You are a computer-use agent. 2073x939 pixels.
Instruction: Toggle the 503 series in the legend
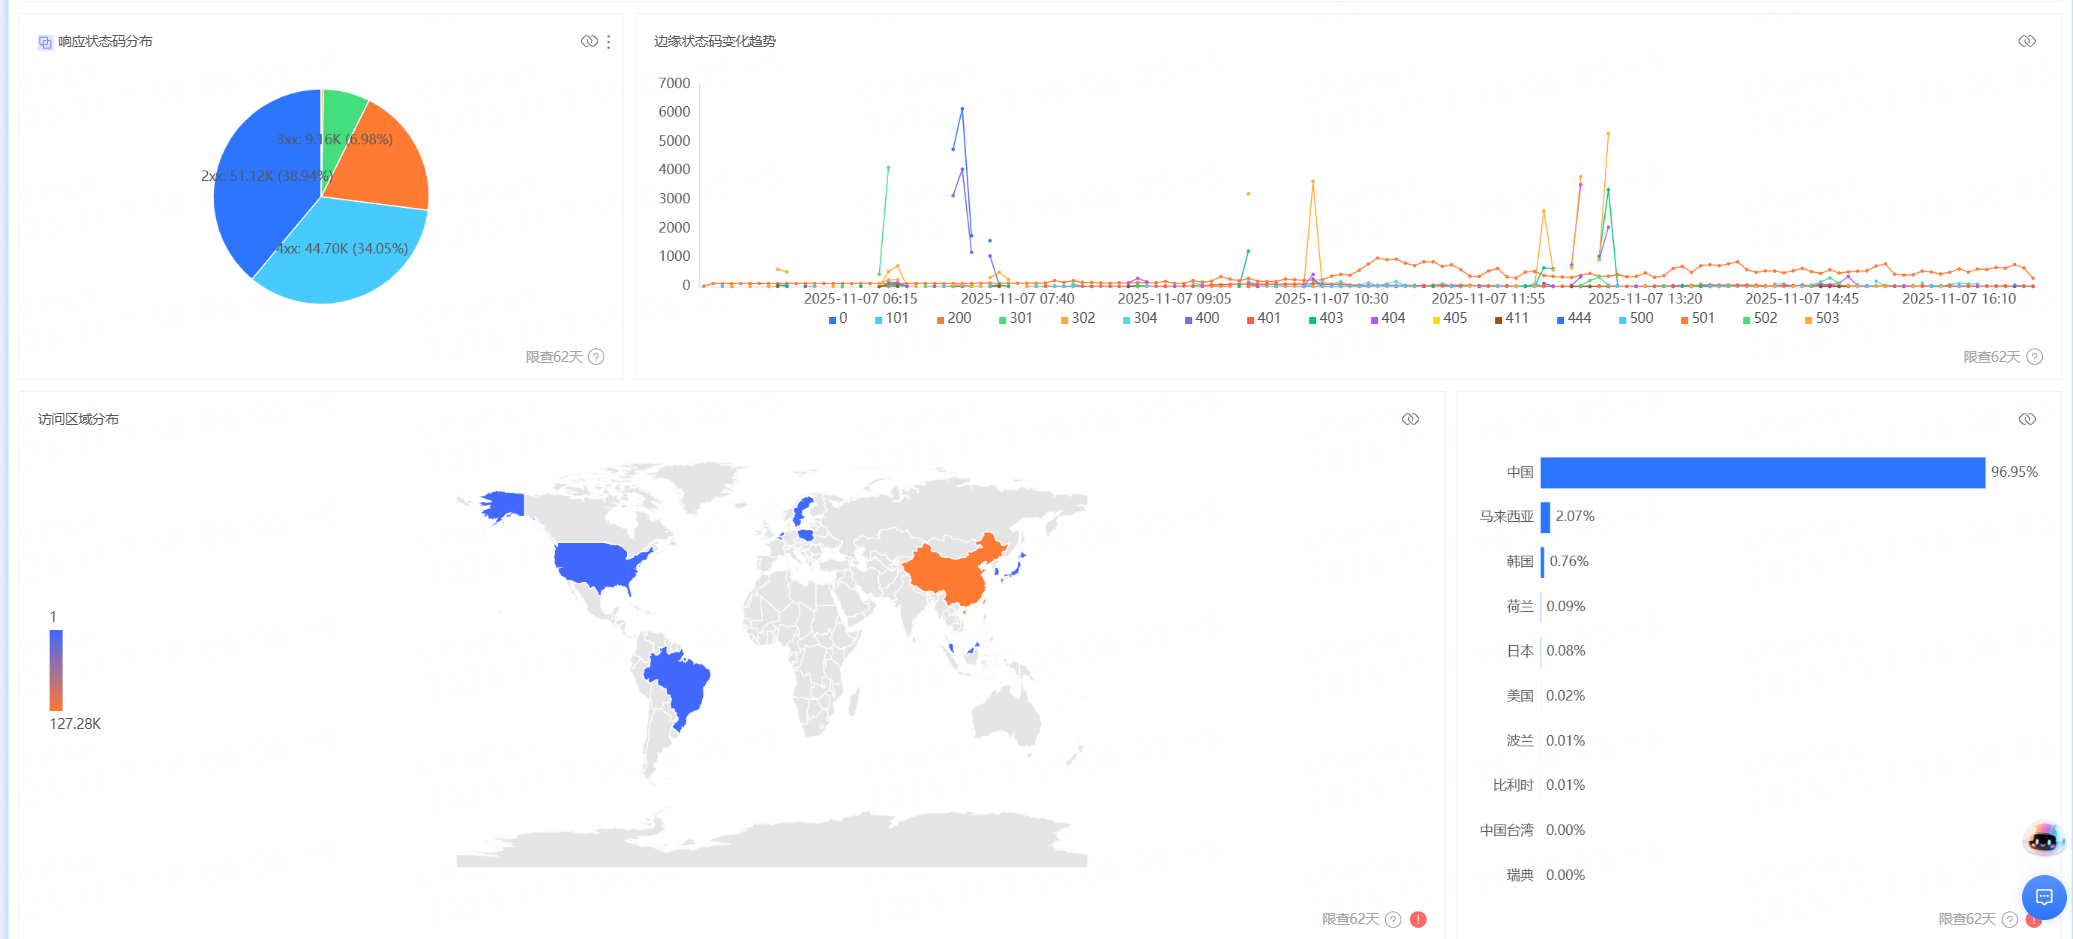(1821, 319)
